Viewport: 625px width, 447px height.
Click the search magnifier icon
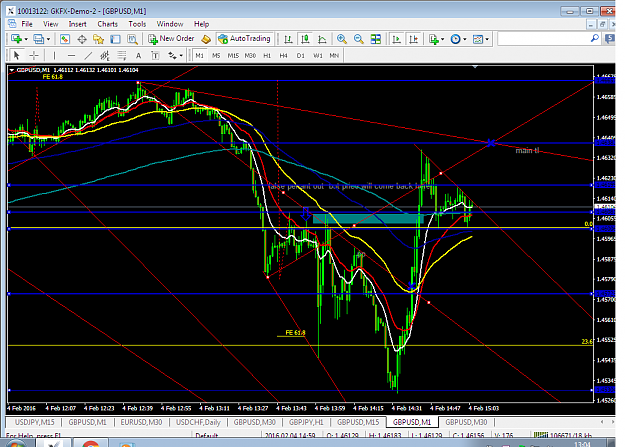point(595,39)
